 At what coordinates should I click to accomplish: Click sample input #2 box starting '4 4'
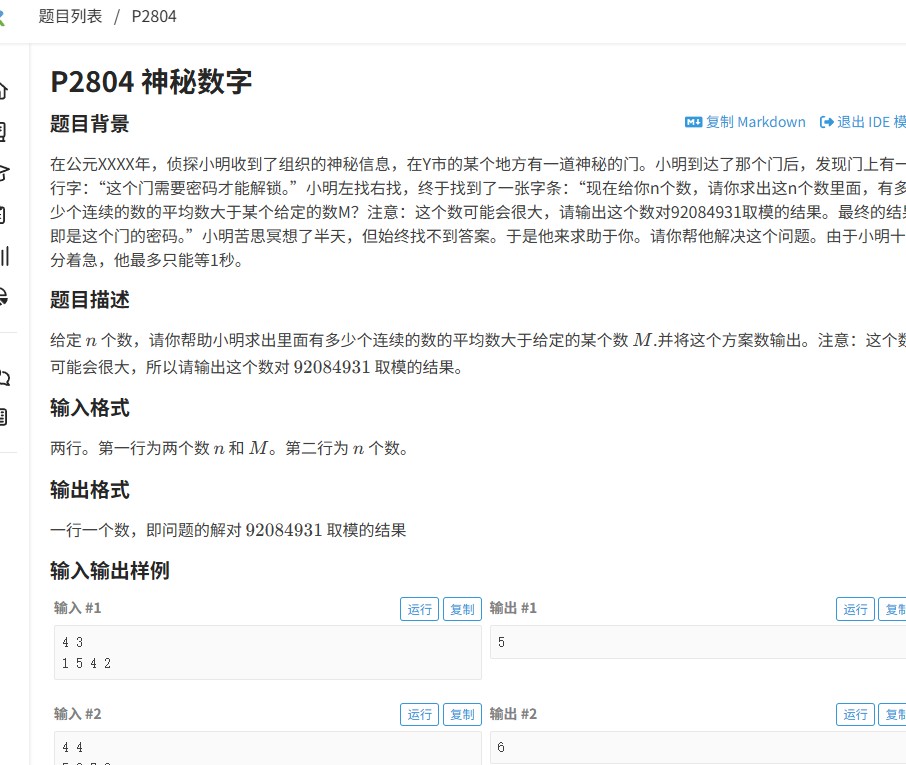click(x=268, y=748)
